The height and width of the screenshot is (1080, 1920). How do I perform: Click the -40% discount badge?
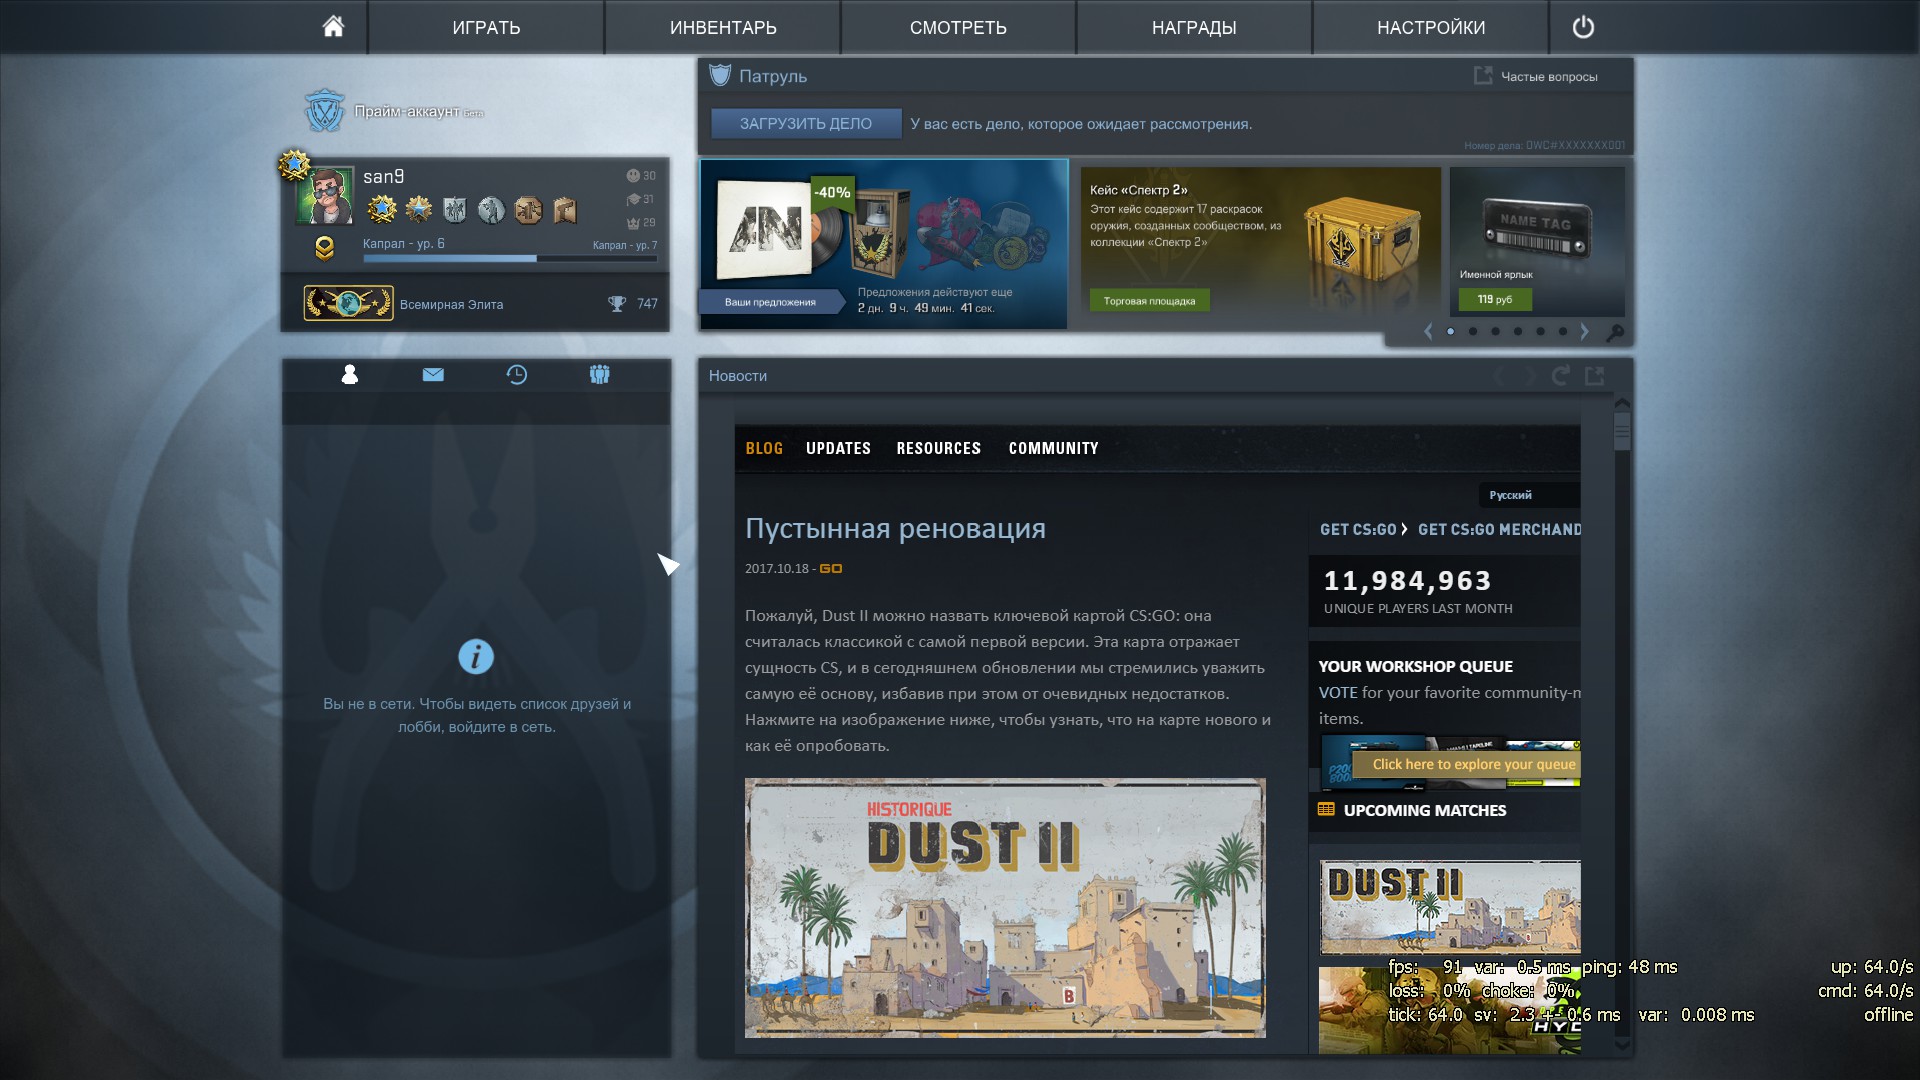tap(832, 192)
